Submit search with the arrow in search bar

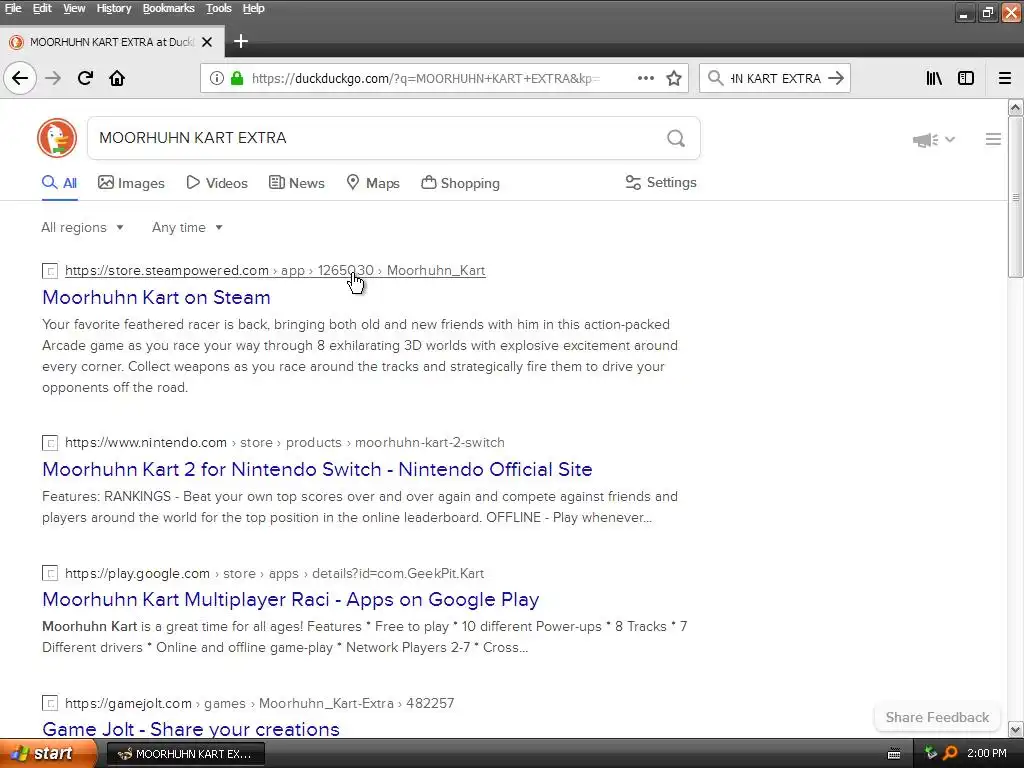[x=836, y=78]
